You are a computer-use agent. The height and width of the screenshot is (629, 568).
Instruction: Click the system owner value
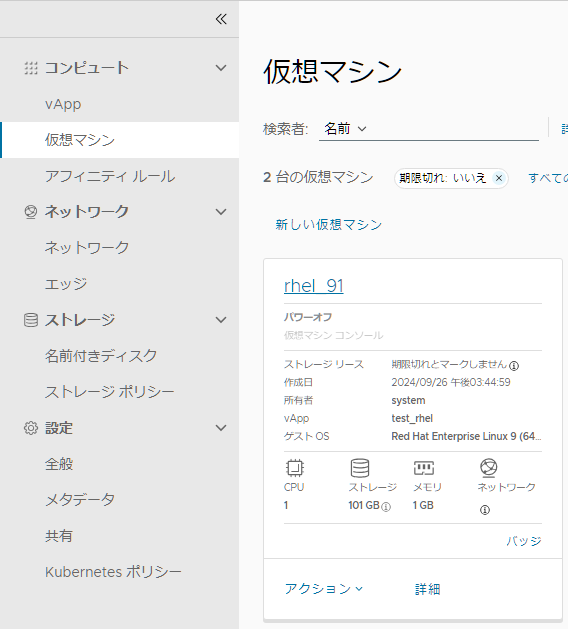408,400
